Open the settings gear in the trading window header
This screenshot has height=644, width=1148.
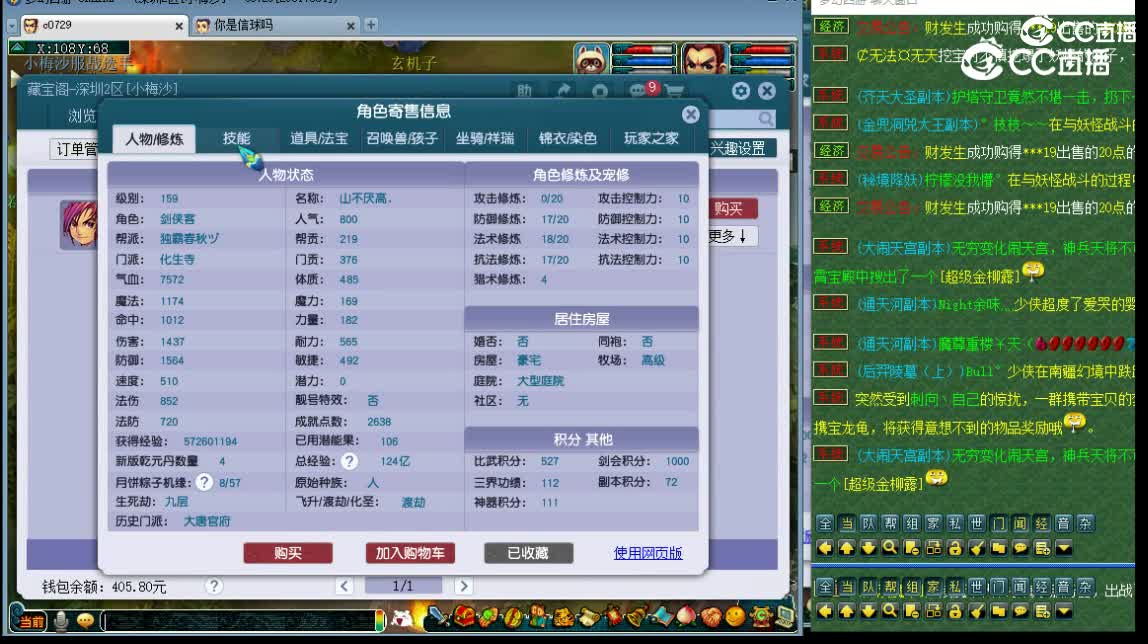pyautogui.click(x=740, y=91)
